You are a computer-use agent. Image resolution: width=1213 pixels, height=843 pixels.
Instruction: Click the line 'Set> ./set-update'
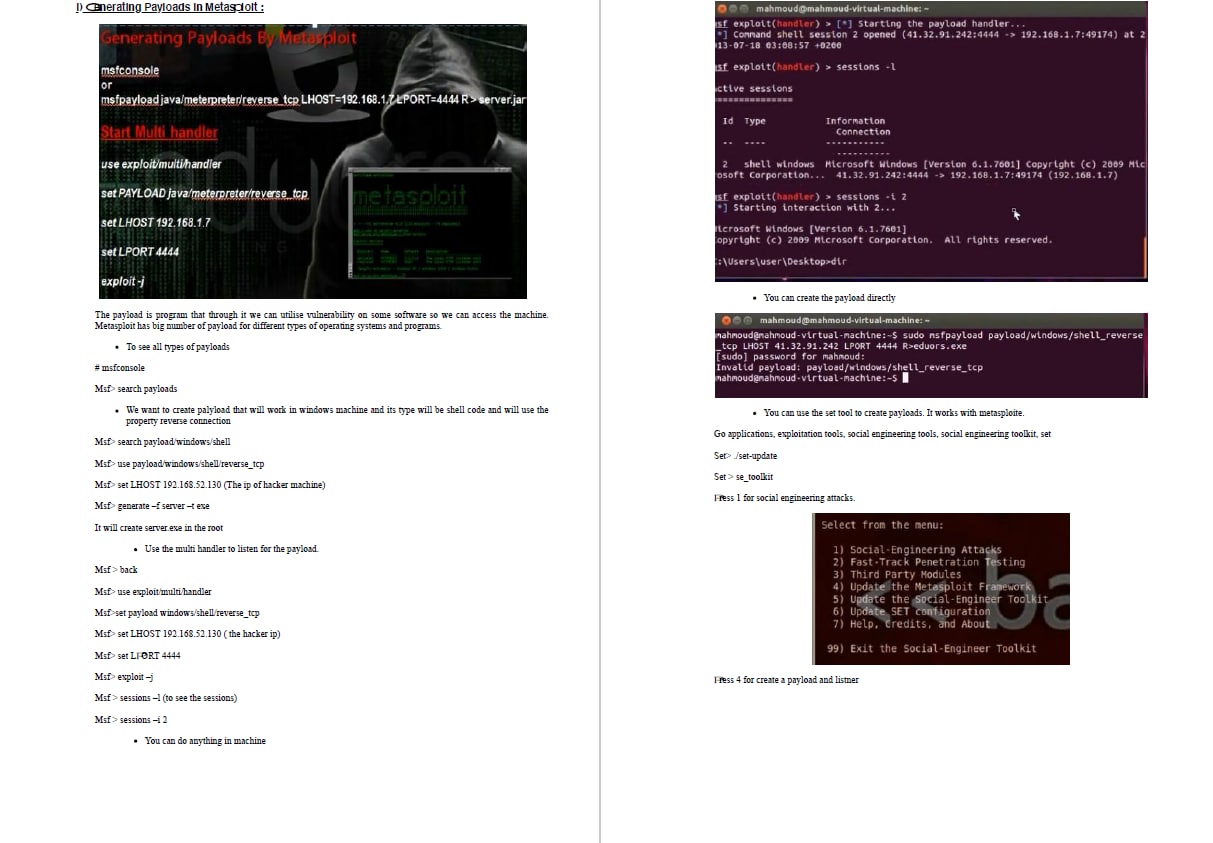coord(745,456)
